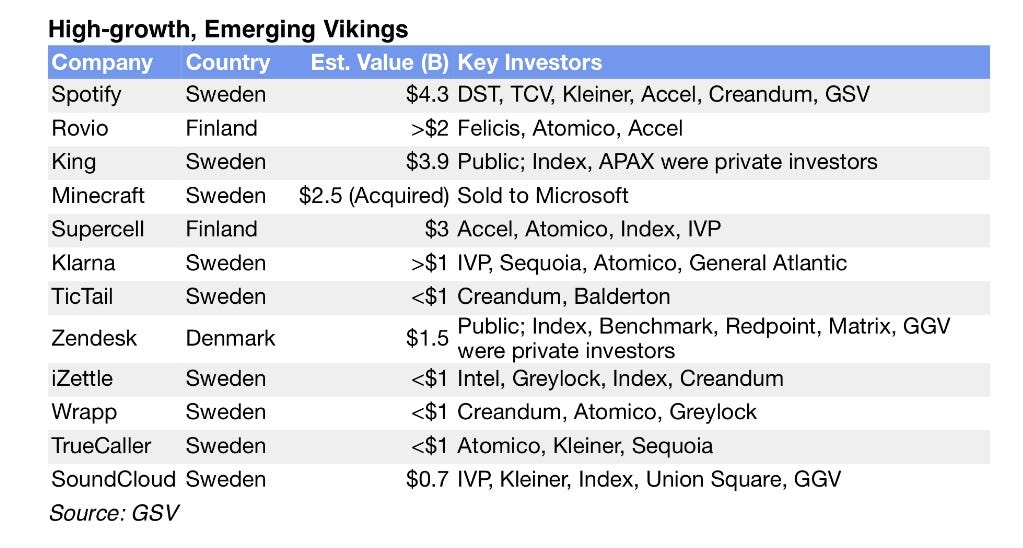Click Denmark in the Country column
Image resolution: width=1023 pixels, height=548 pixels.
231,338
